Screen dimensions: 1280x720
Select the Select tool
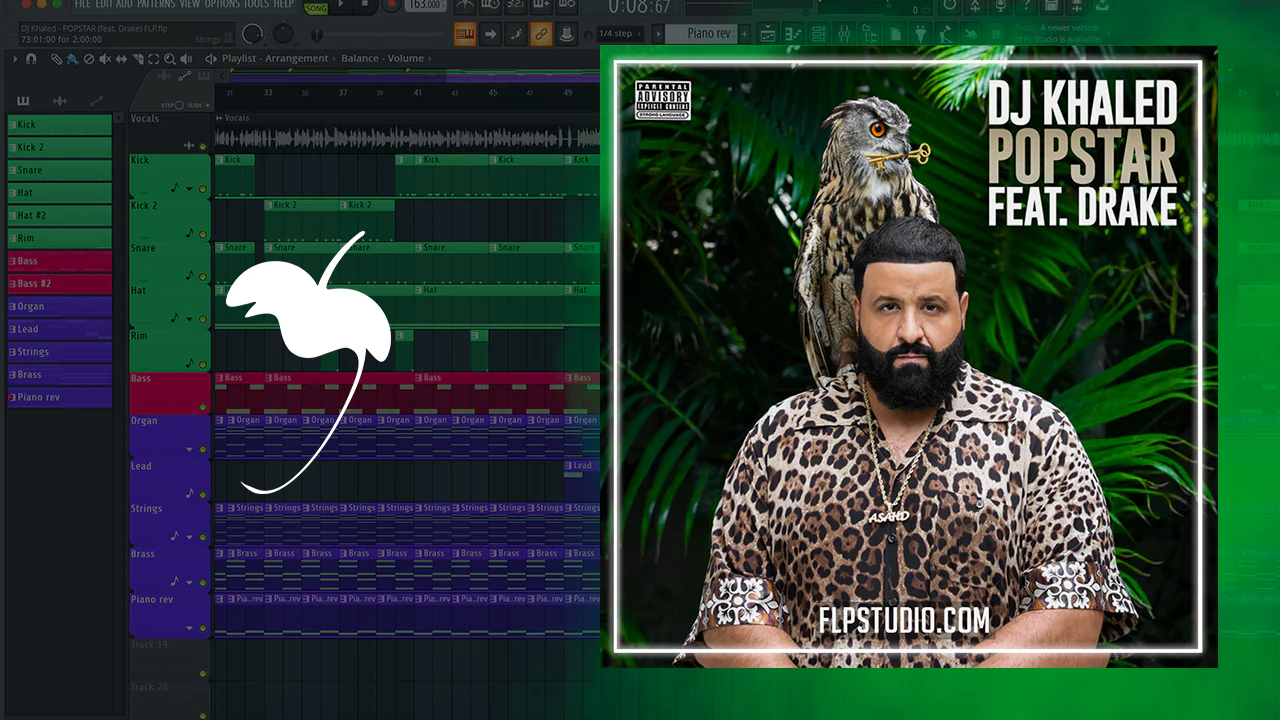[x=153, y=59]
